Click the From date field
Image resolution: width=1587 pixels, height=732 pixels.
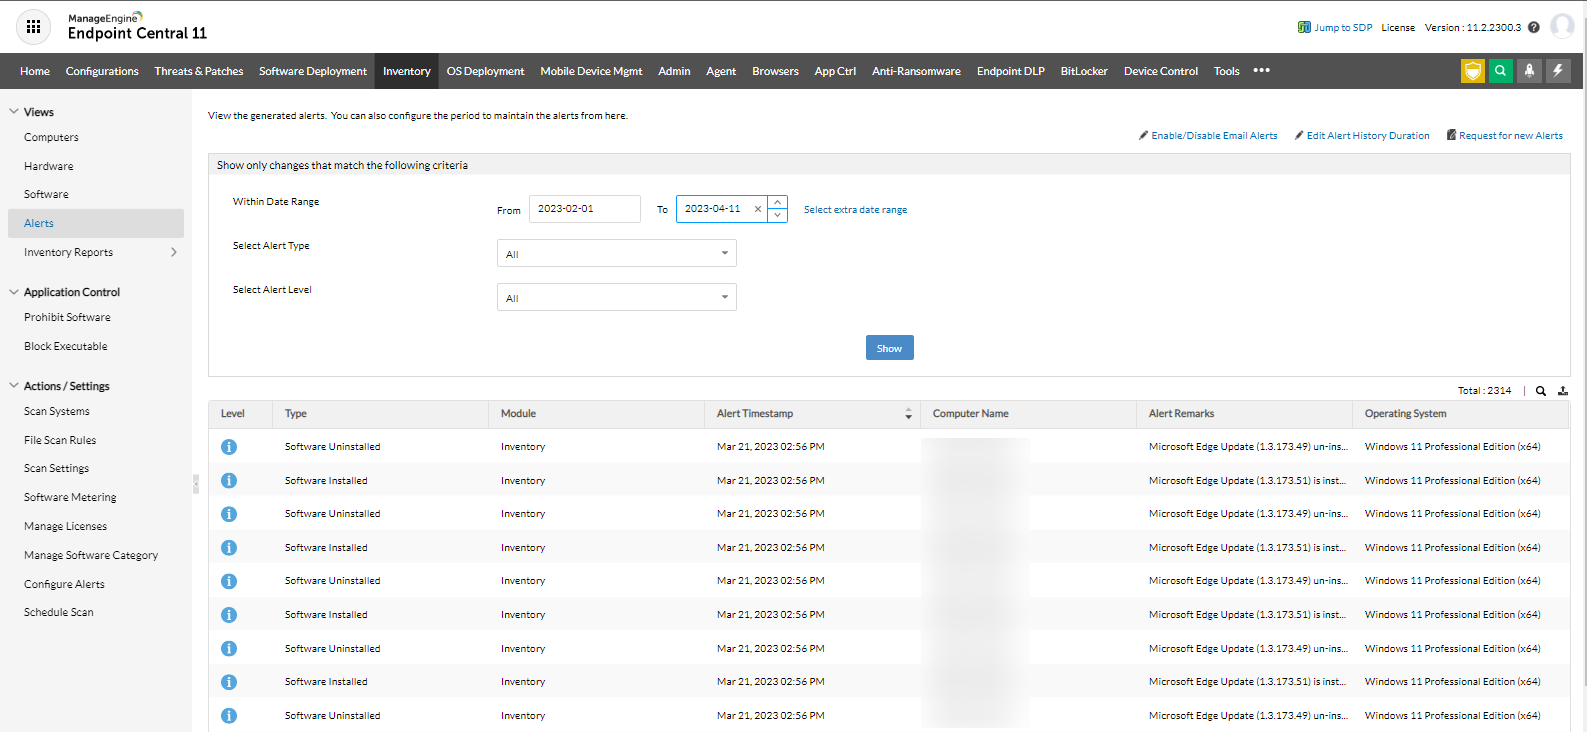point(585,209)
